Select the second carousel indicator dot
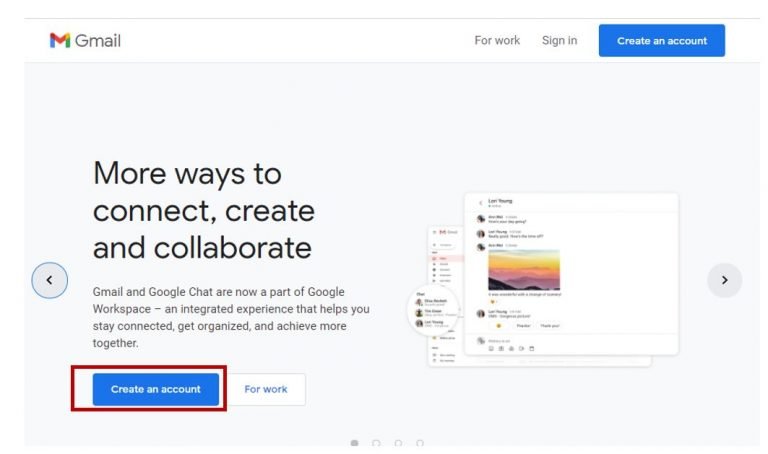768x454 pixels. [376, 443]
